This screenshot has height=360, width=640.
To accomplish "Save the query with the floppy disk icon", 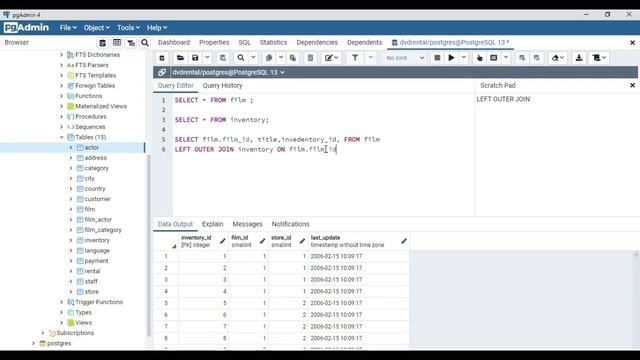I will (x=195, y=58).
